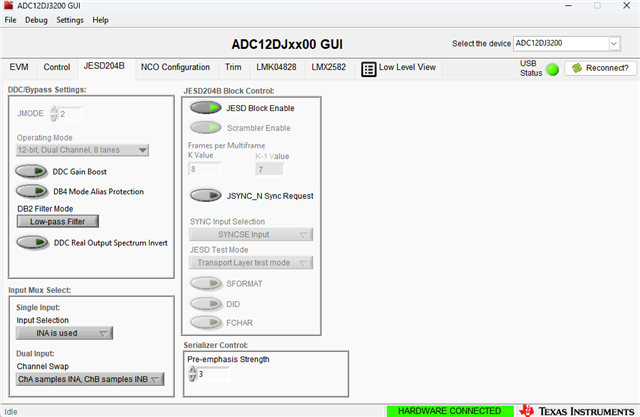Open the Select the device dropdown
640x417 pixels.
(x=567, y=43)
